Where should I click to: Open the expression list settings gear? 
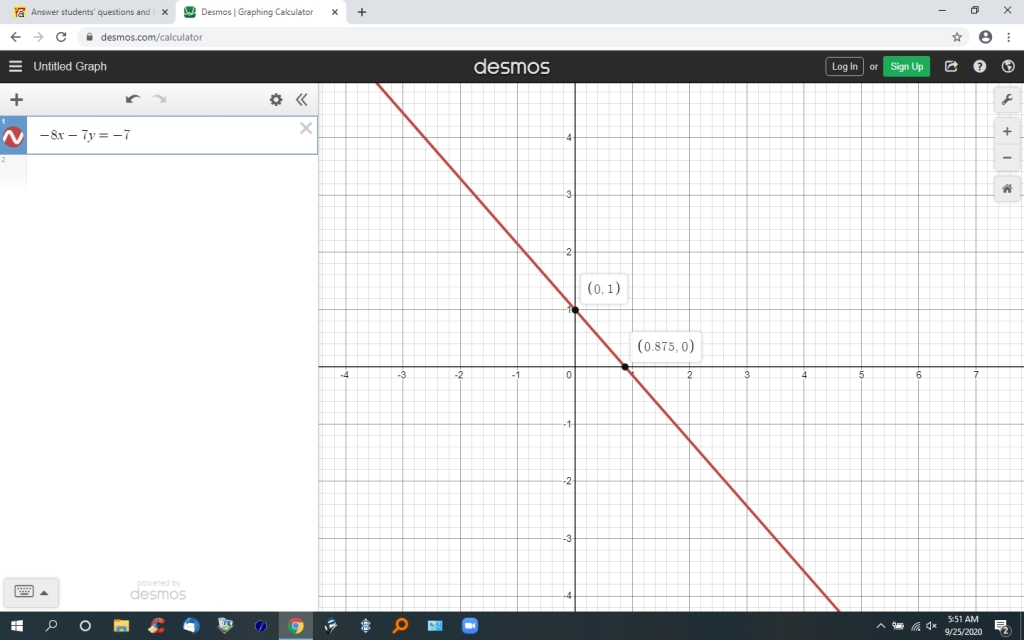point(276,99)
